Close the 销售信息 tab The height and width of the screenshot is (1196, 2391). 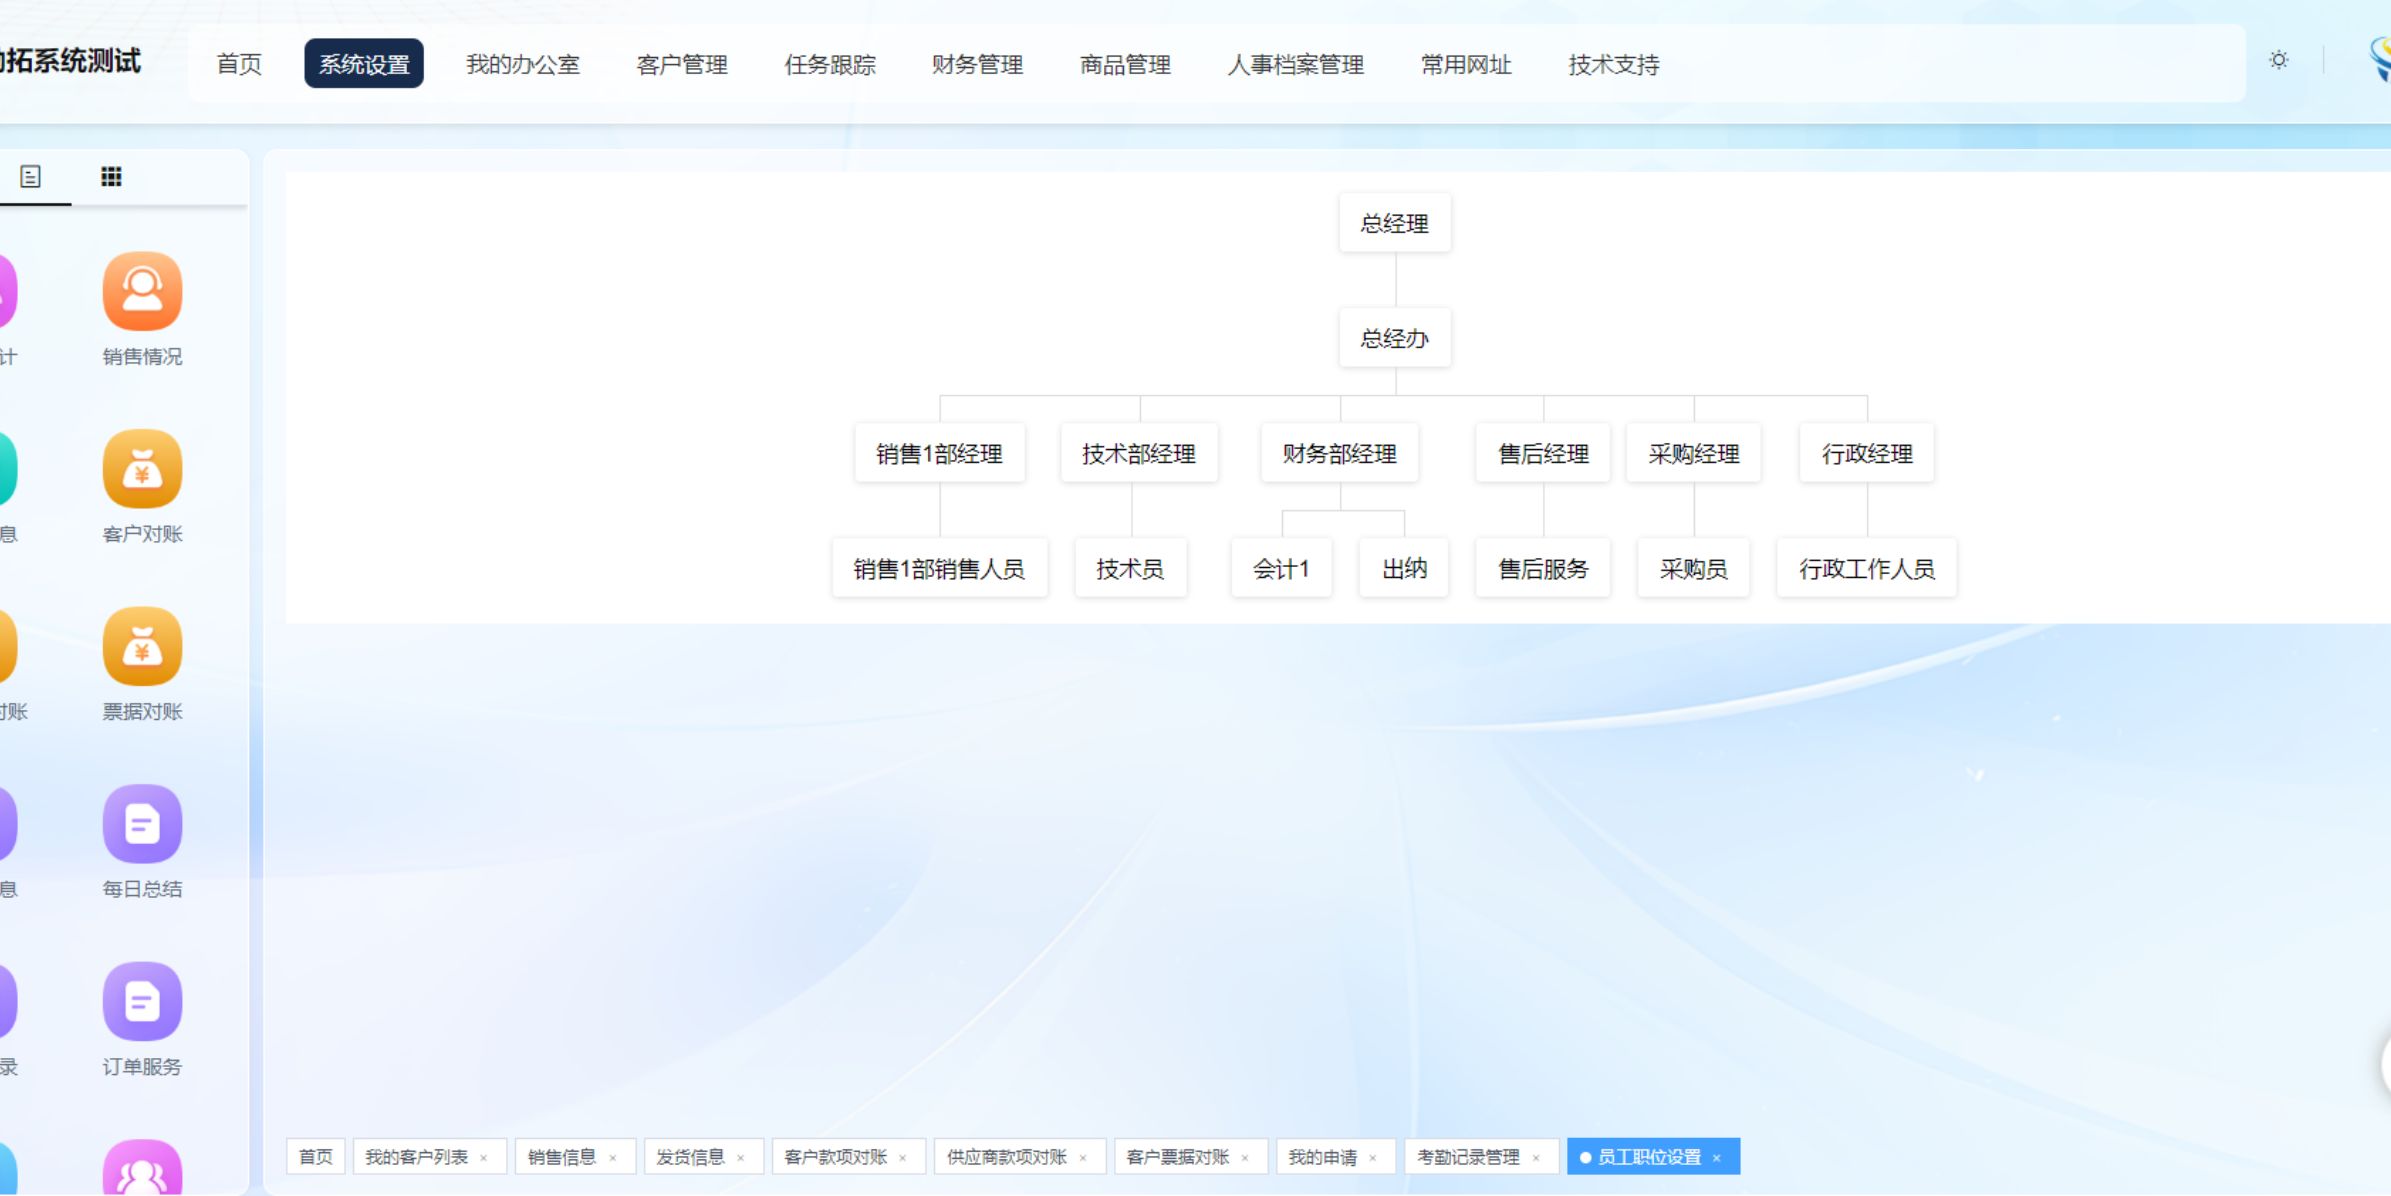coord(613,1158)
